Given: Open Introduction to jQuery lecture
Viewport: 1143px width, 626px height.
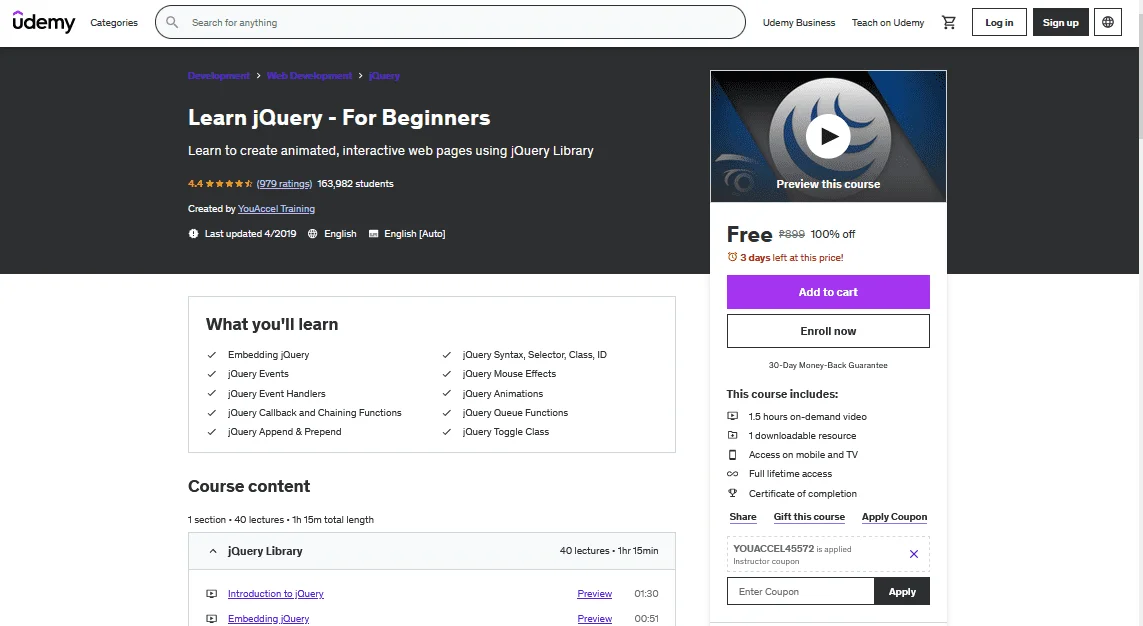Looking at the screenshot, I should point(276,594).
